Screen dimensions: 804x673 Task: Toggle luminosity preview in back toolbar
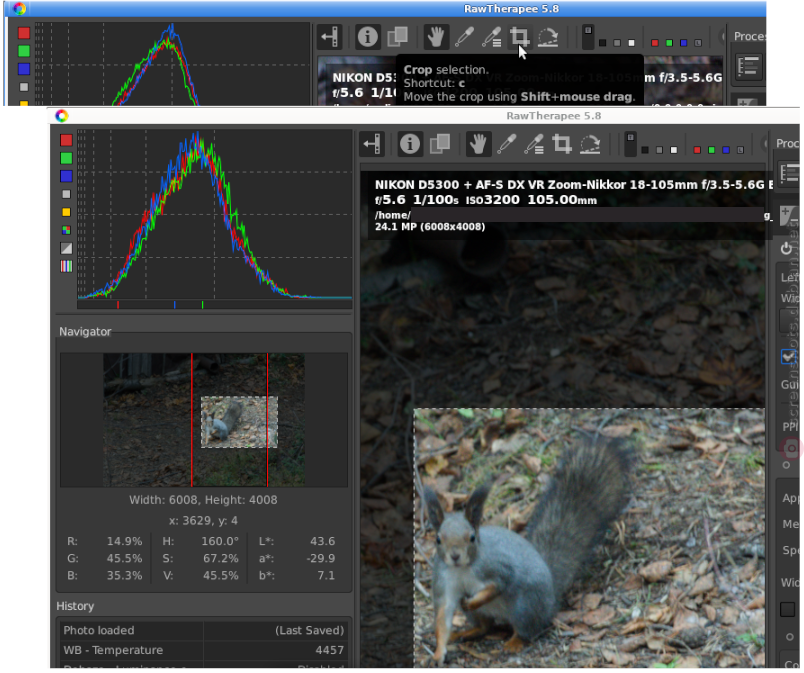click(698, 43)
